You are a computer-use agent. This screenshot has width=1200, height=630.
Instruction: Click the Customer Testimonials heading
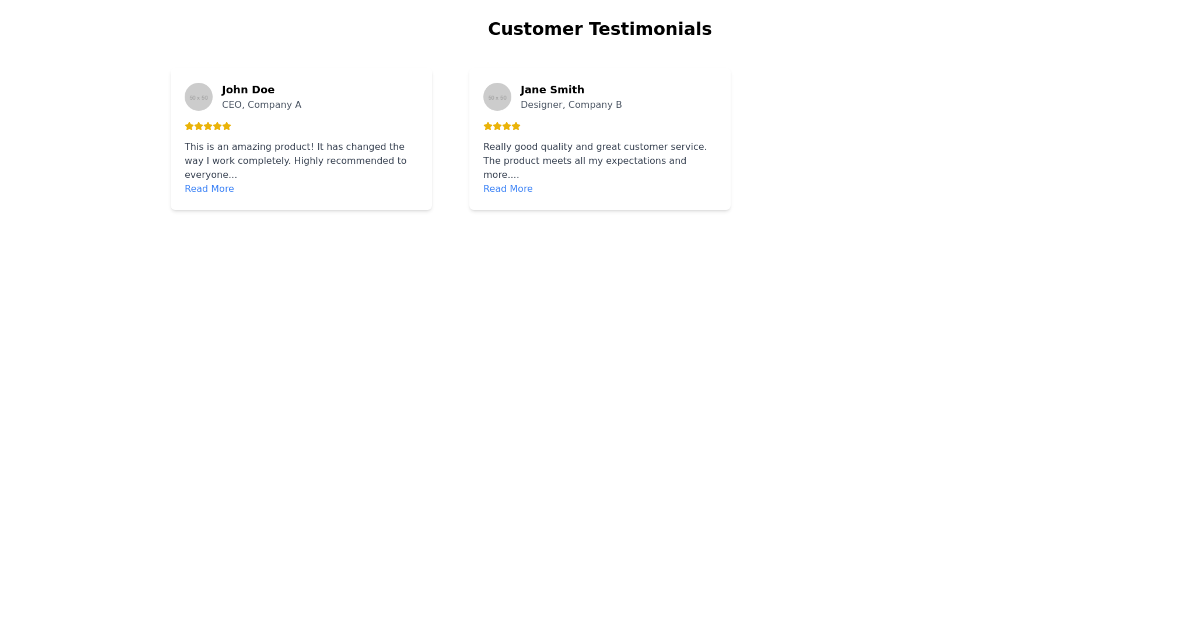tap(600, 29)
